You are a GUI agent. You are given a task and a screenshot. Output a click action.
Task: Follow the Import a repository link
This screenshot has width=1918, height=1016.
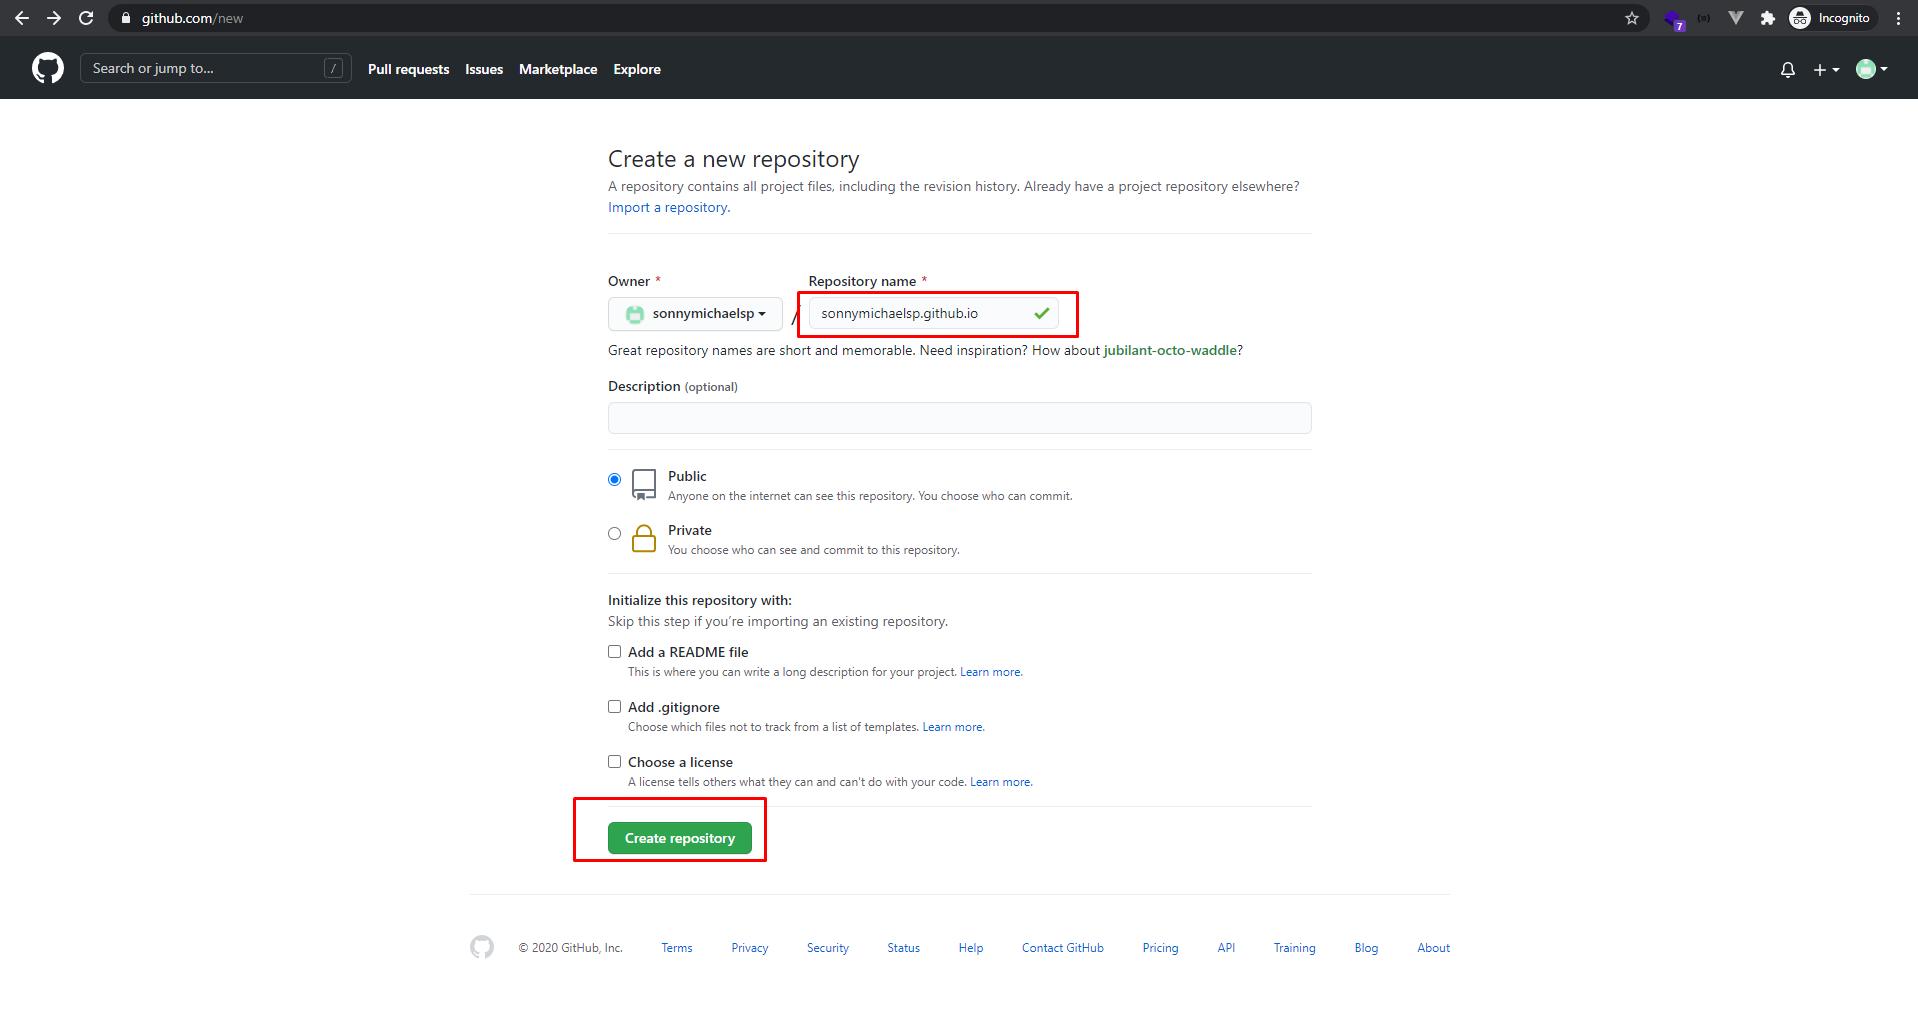[x=667, y=207]
